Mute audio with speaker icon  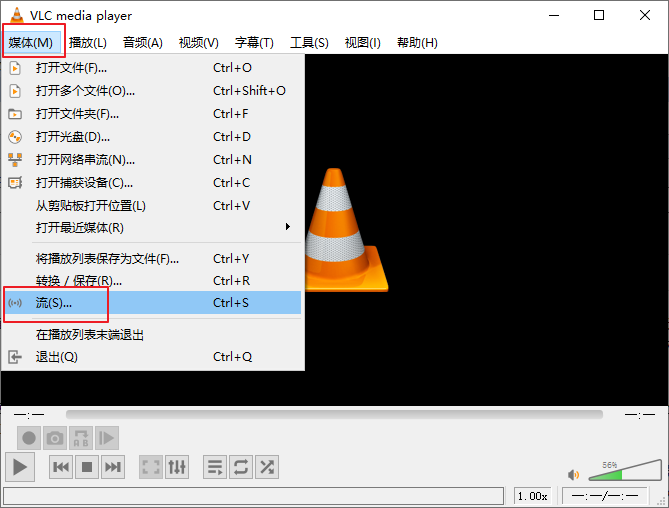pyautogui.click(x=574, y=475)
